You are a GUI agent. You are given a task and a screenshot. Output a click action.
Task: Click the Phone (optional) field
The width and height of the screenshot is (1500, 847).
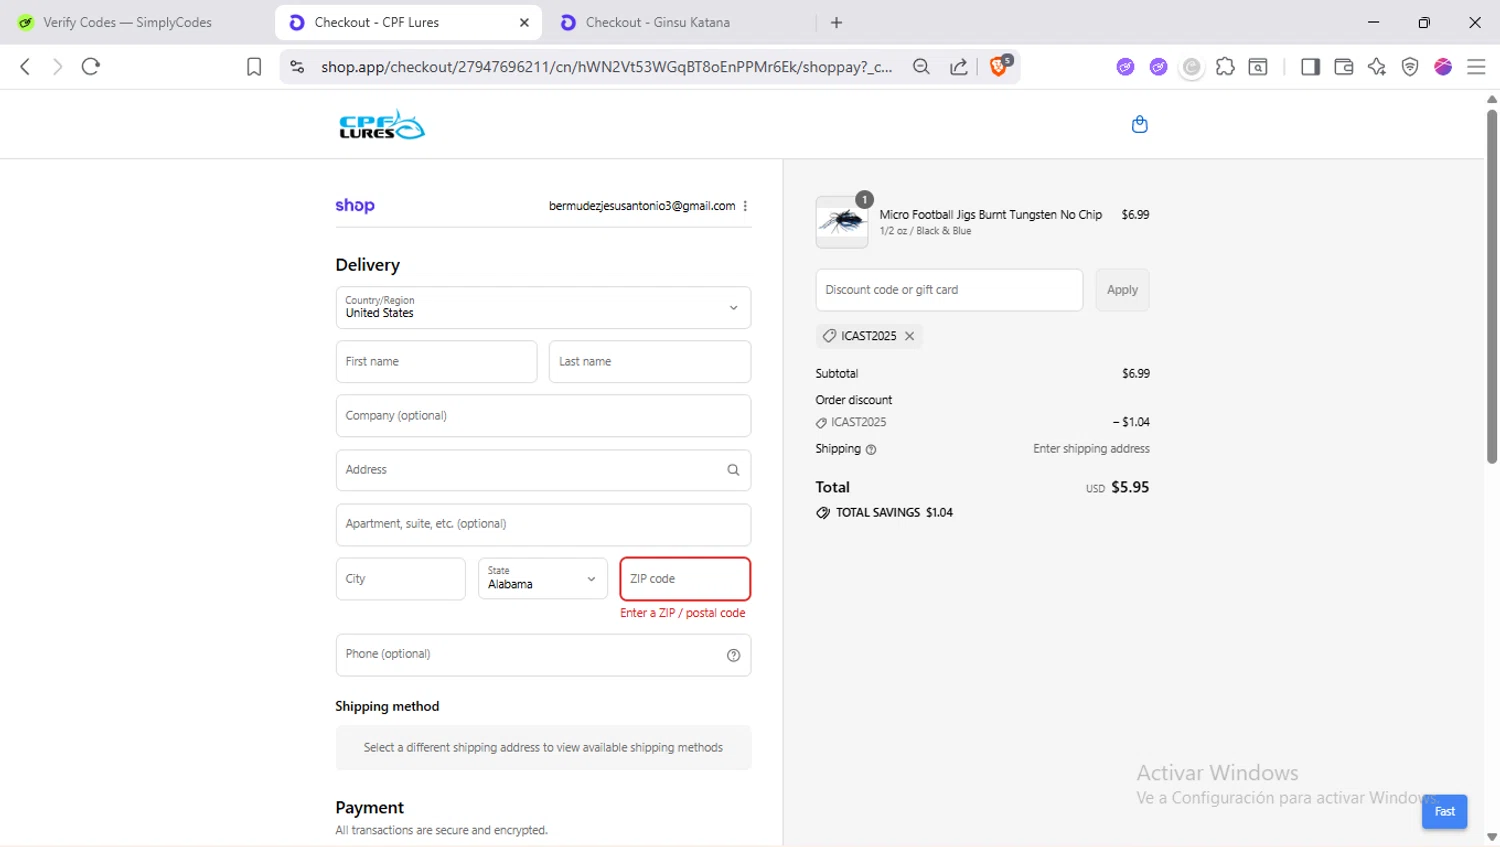[543, 655]
